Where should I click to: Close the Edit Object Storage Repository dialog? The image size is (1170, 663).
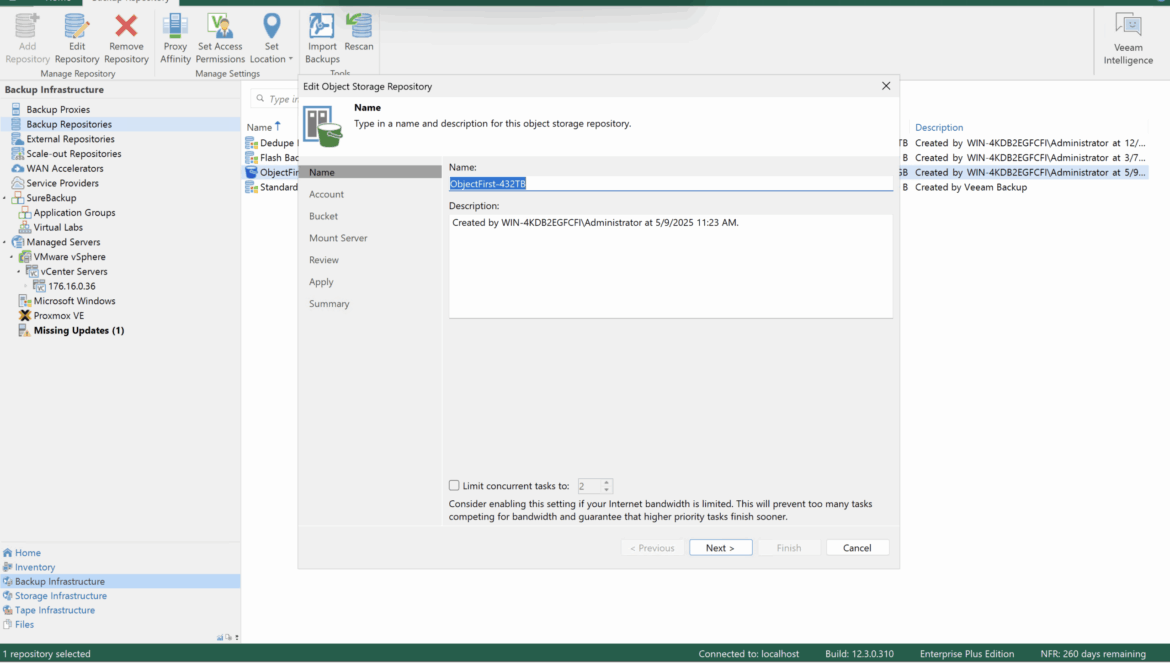point(886,86)
